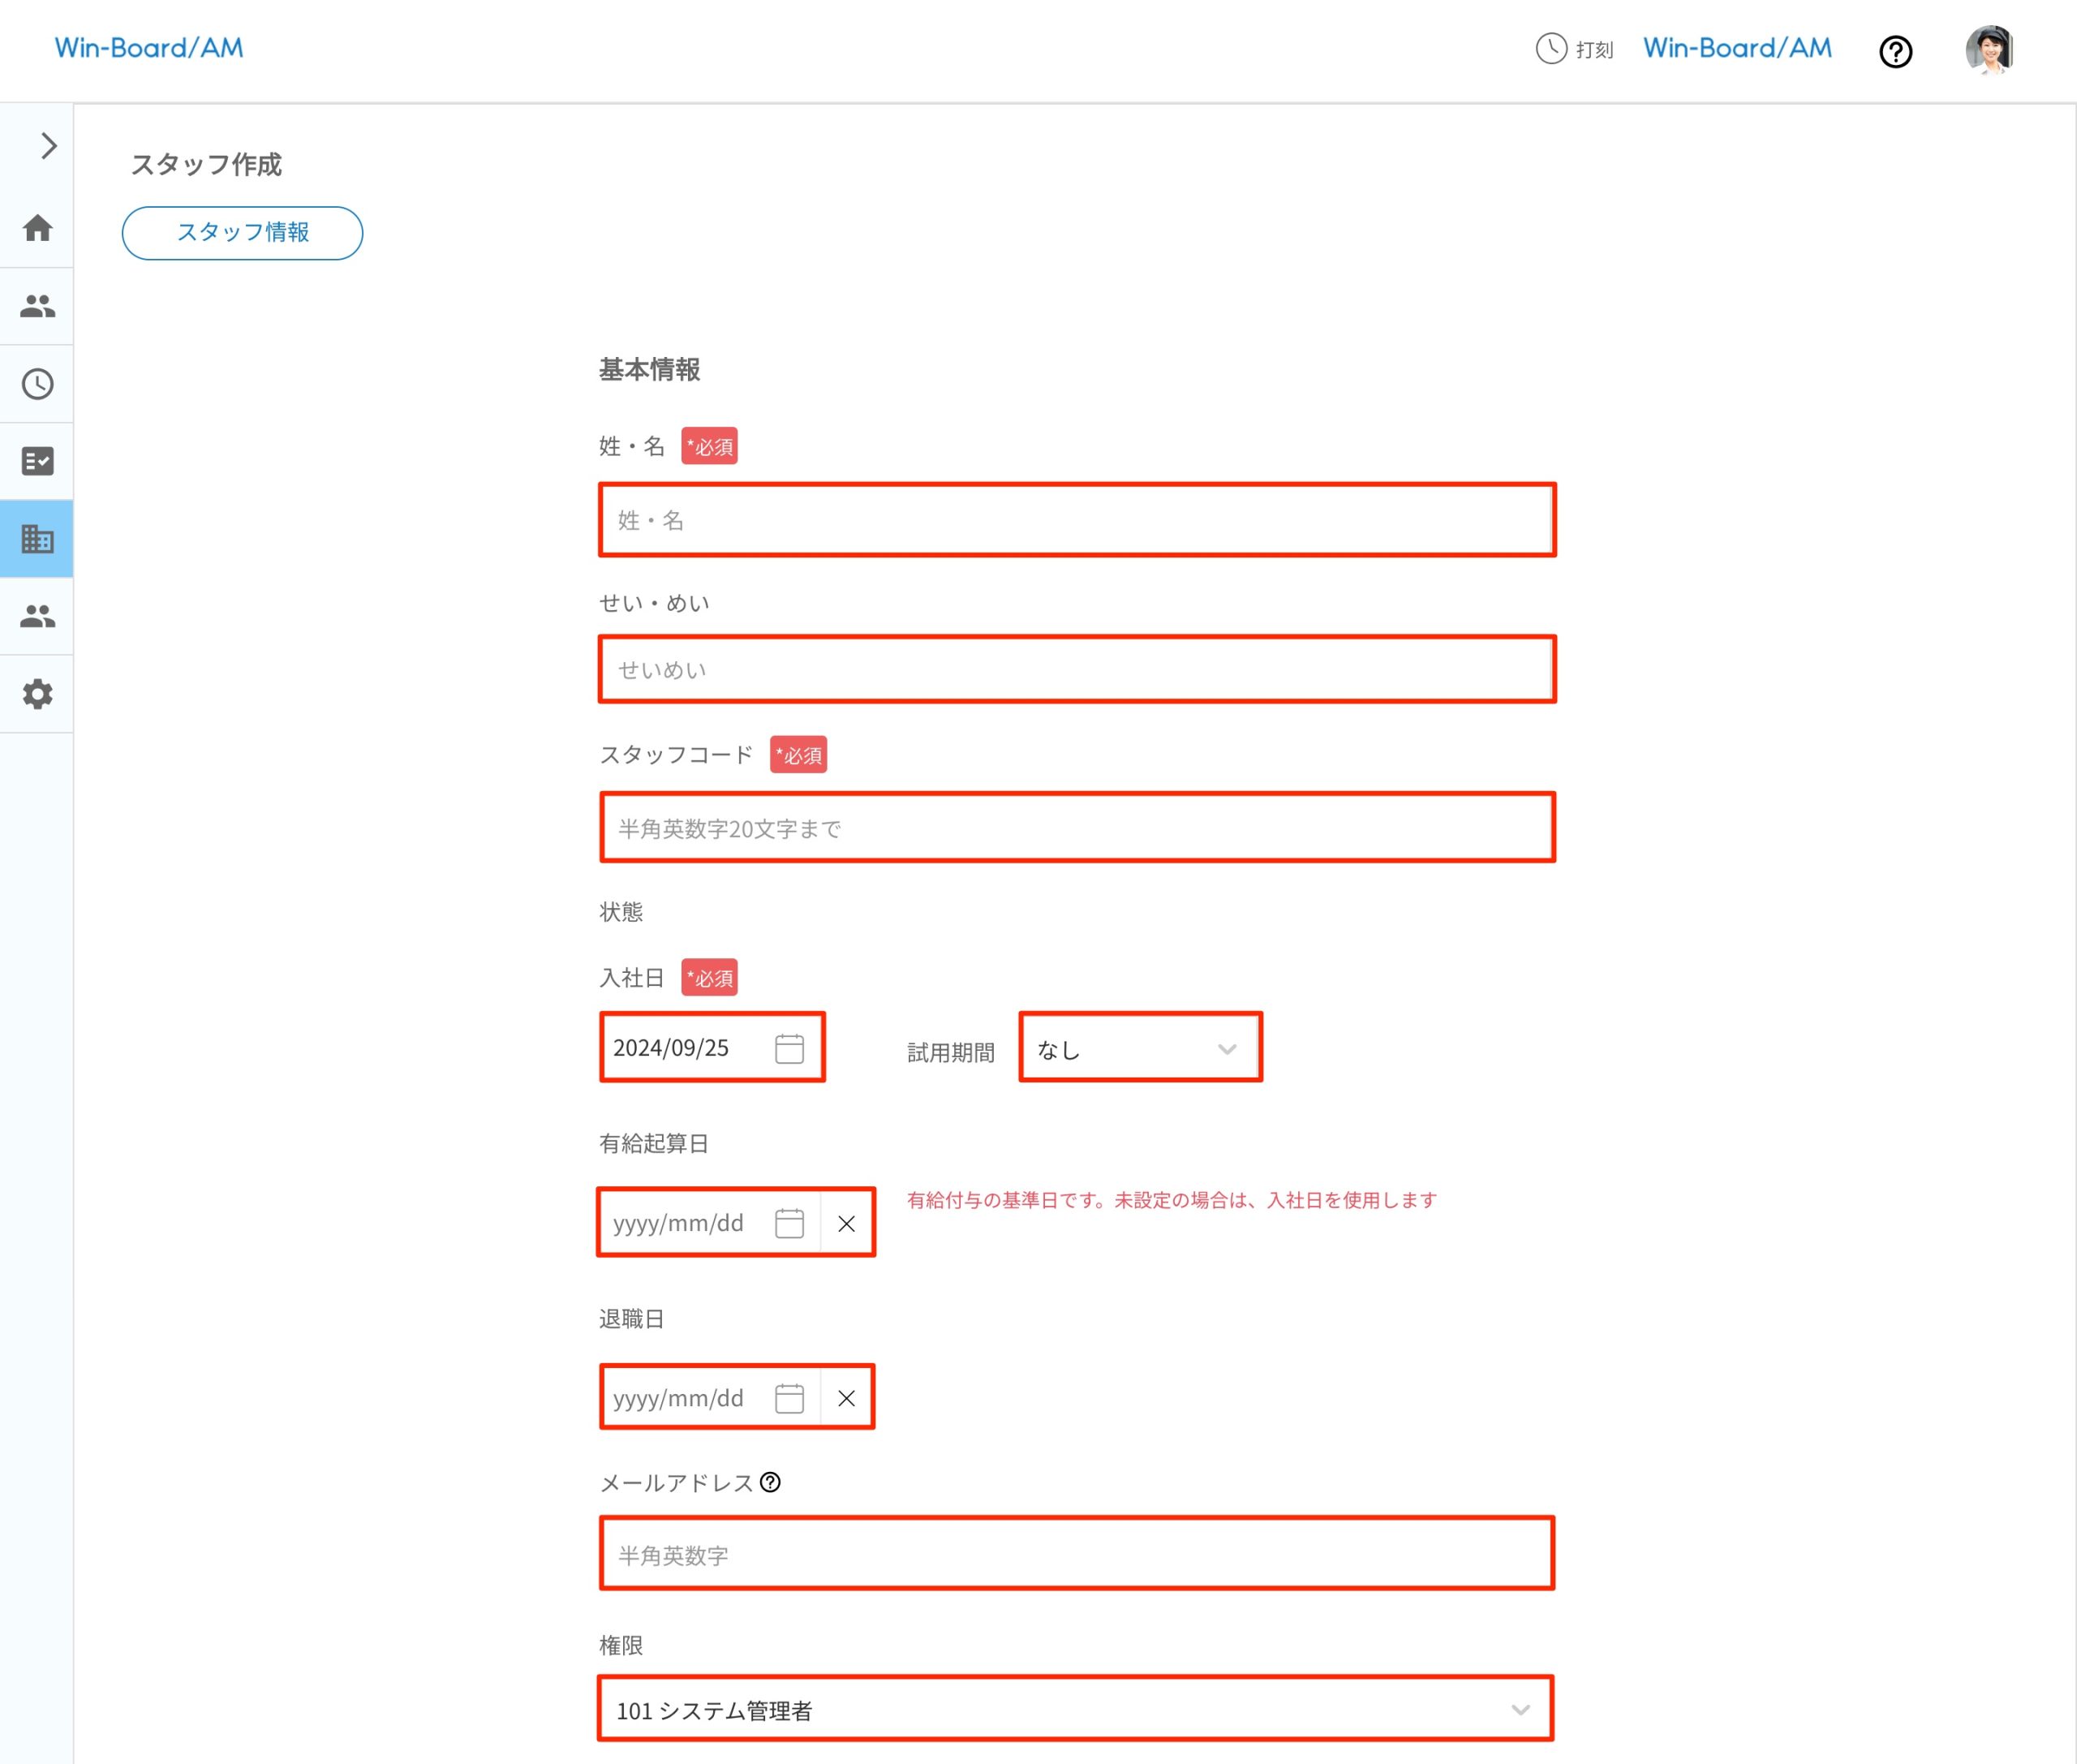The width and height of the screenshot is (2077, 1764).
Task: Open calendar picker for 入社日 field
Action: click(x=789, y=1048)
